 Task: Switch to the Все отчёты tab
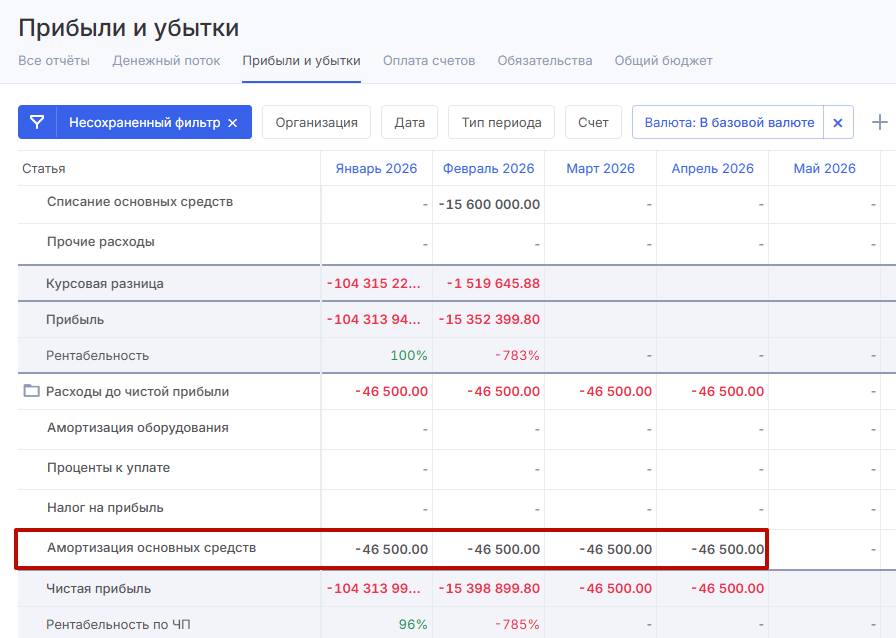point(54,61)
